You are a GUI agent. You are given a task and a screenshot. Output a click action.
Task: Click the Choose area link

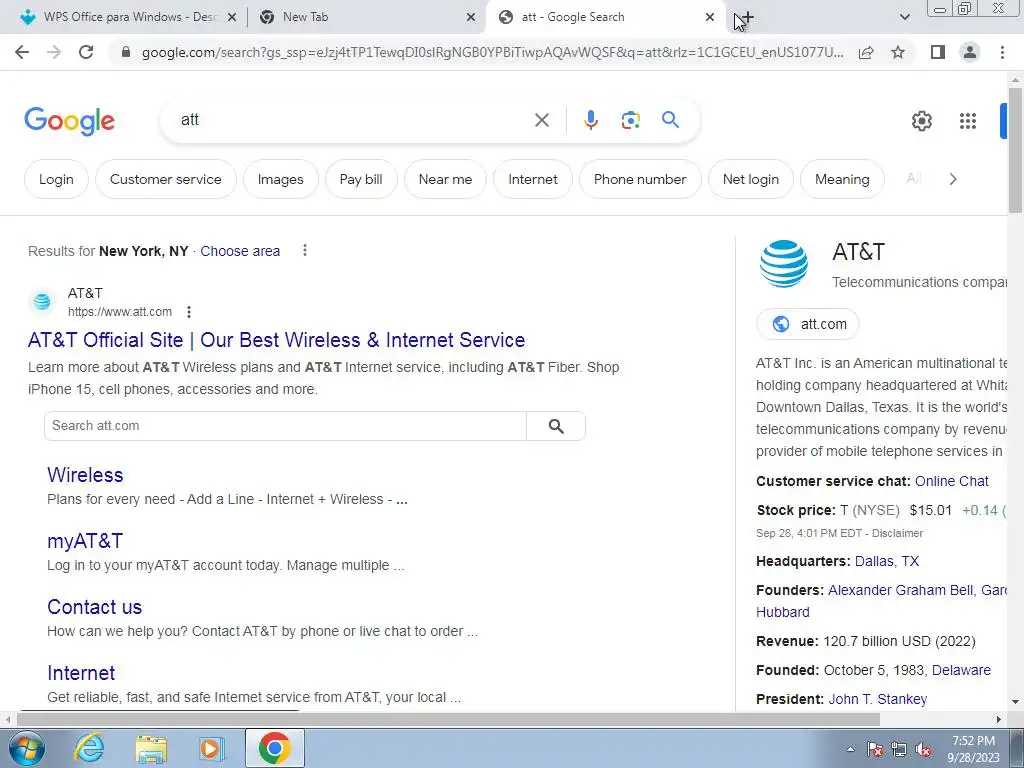240,251
